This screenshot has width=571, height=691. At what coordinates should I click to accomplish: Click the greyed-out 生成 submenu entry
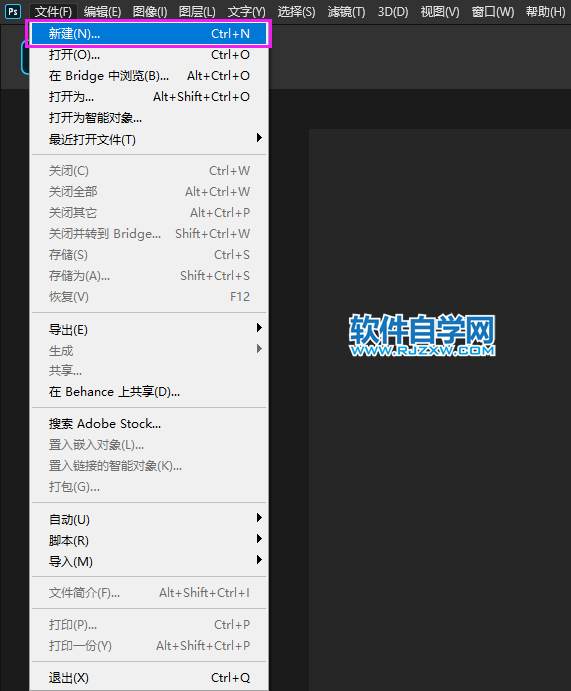coord(149,351)
